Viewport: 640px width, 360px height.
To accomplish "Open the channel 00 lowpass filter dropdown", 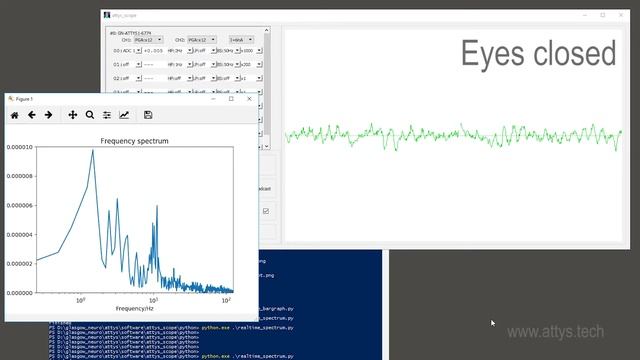I will pyautogui.click(x=204, y=51).
